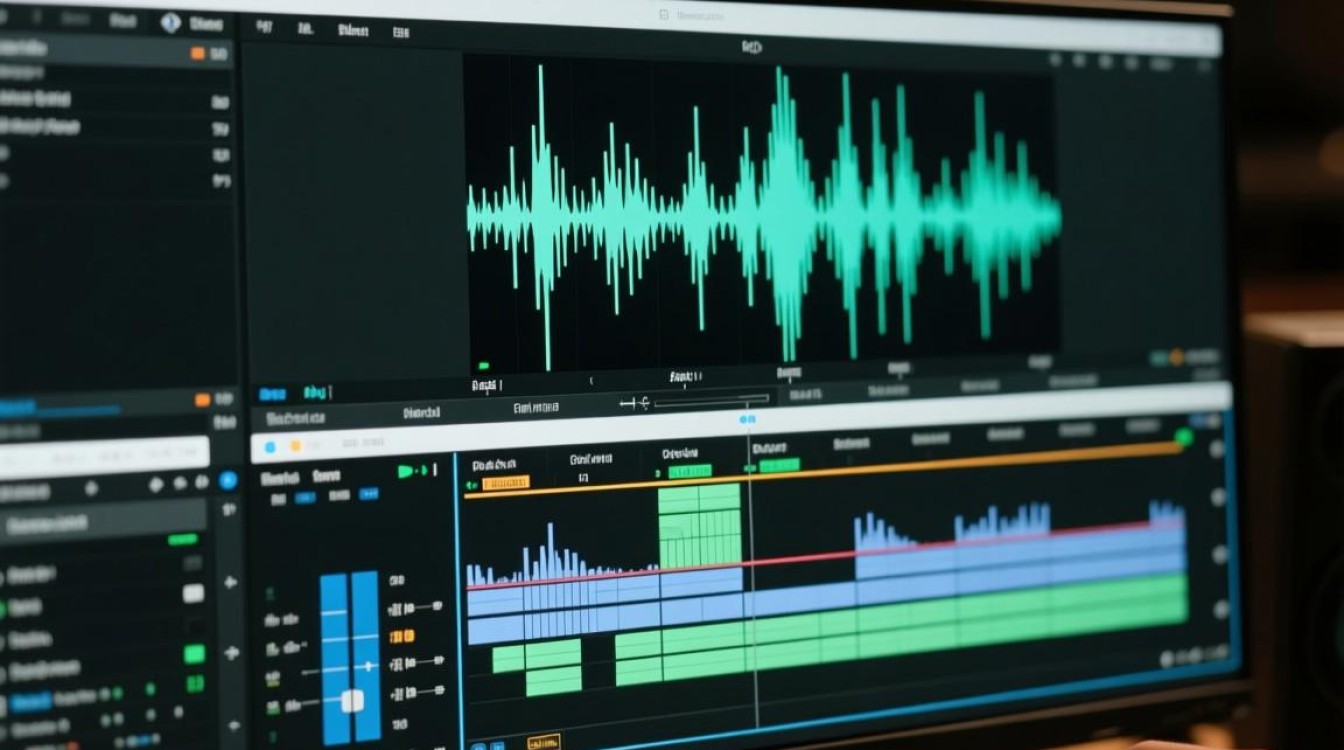
Task: Click the orange dot icon in the white toolbar strip
Action: 295,446
